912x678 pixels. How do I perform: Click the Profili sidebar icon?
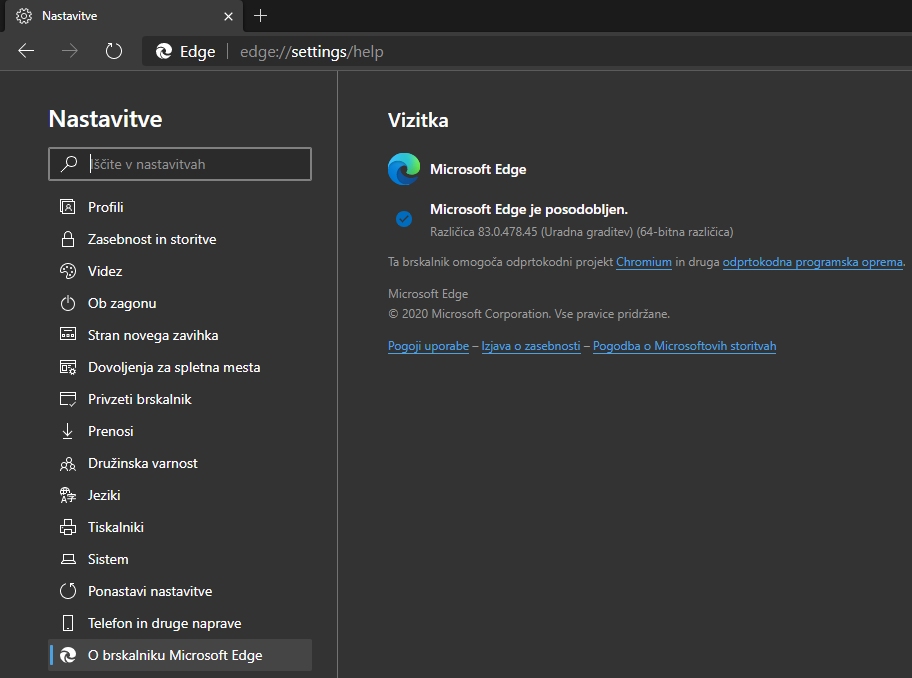coord(68,207)
